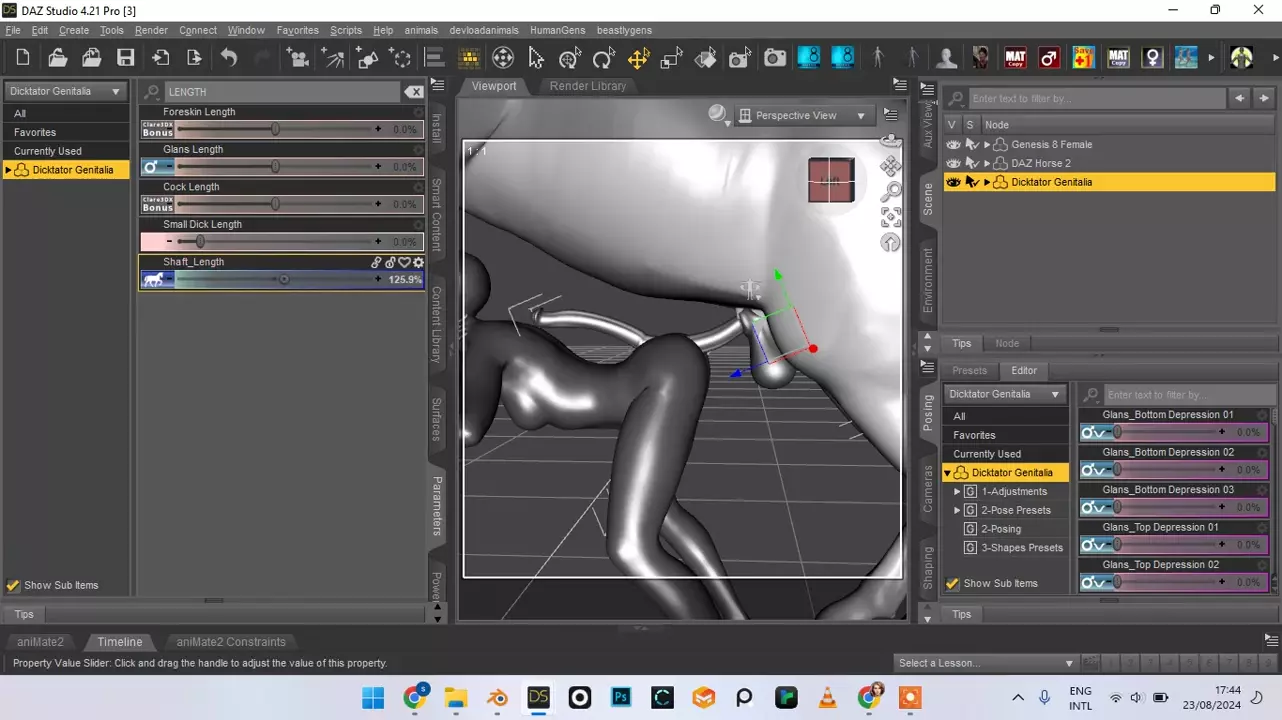Toggle visibility eye for Genesis 8 Female
The image size is (1282, 720).
coord(953,145)
